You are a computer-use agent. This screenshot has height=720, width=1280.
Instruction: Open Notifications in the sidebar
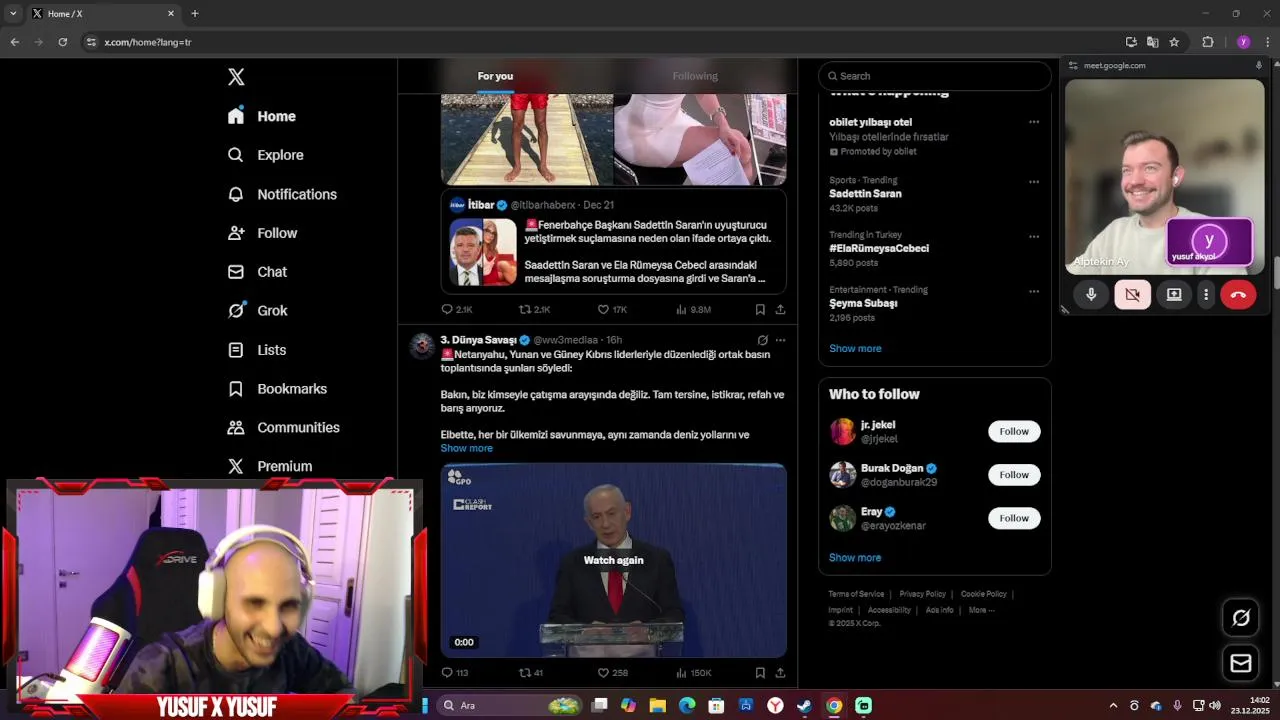(x=282, y=194)
